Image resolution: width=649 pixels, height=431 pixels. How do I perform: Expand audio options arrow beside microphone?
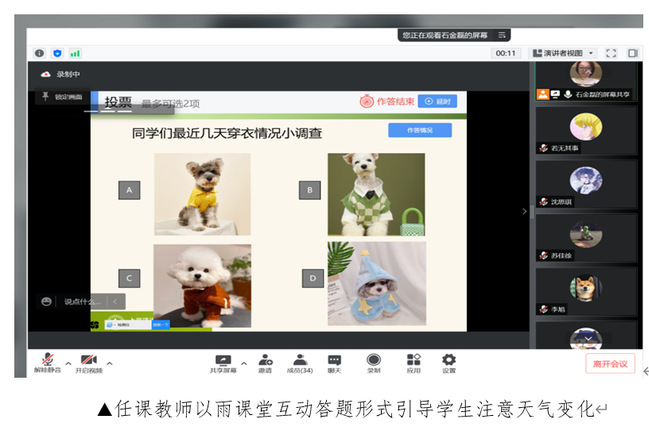[68, 362]
